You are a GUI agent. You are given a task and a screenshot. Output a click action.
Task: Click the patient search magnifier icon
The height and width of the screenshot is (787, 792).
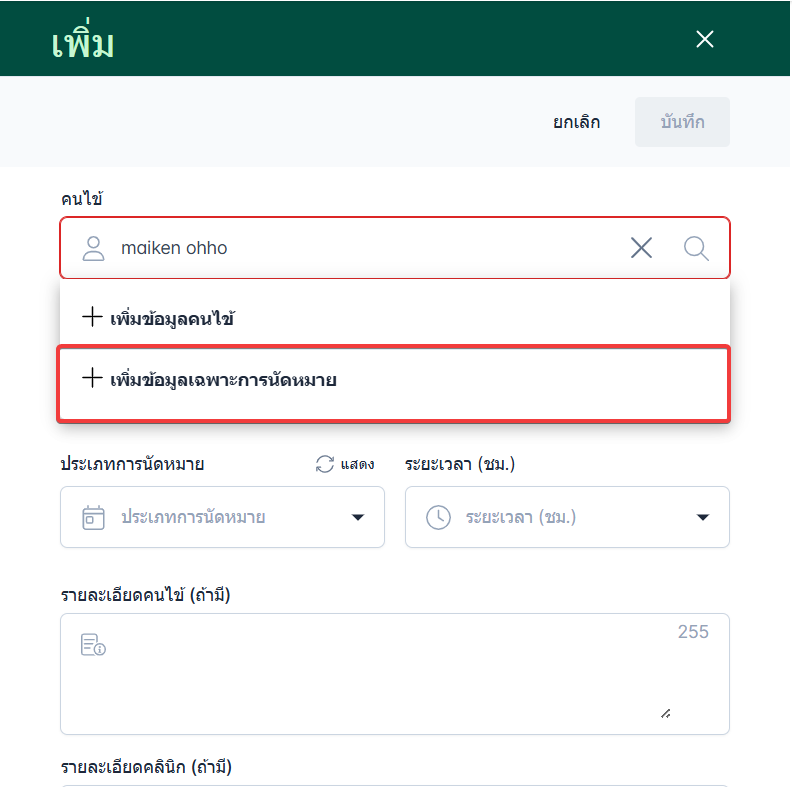tap(696, 248)
